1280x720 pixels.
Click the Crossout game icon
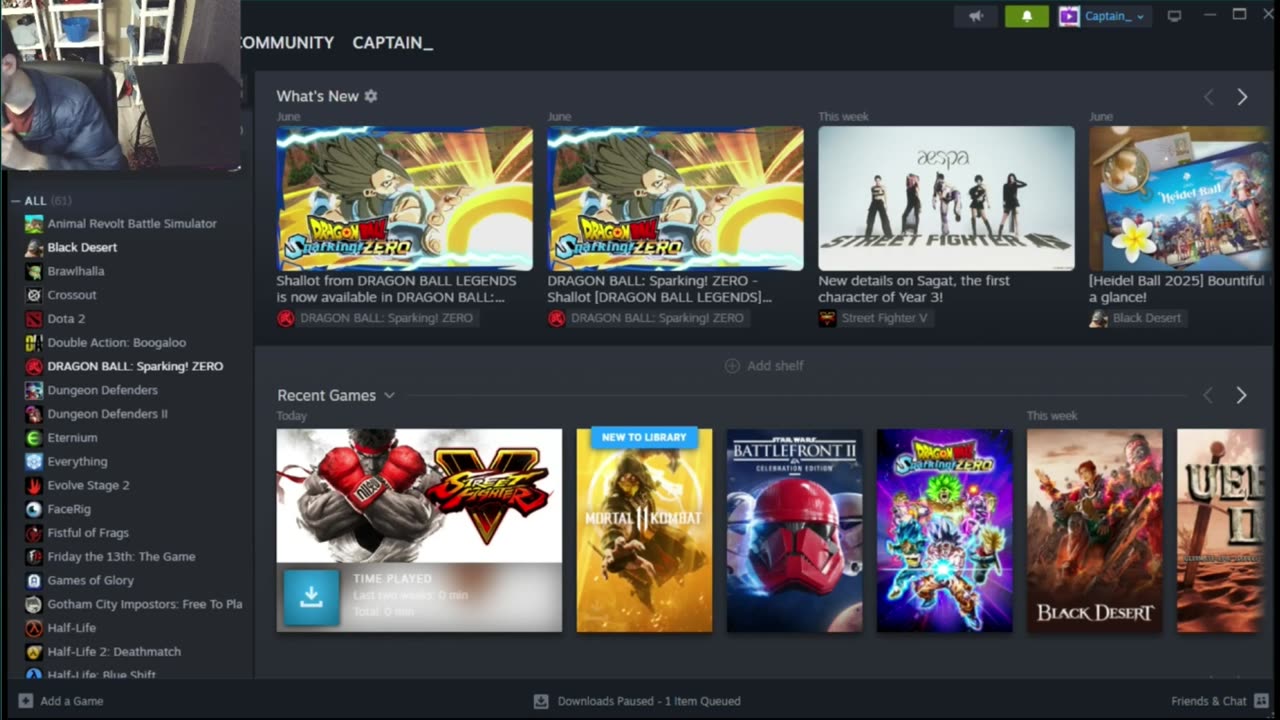[34, 295]
